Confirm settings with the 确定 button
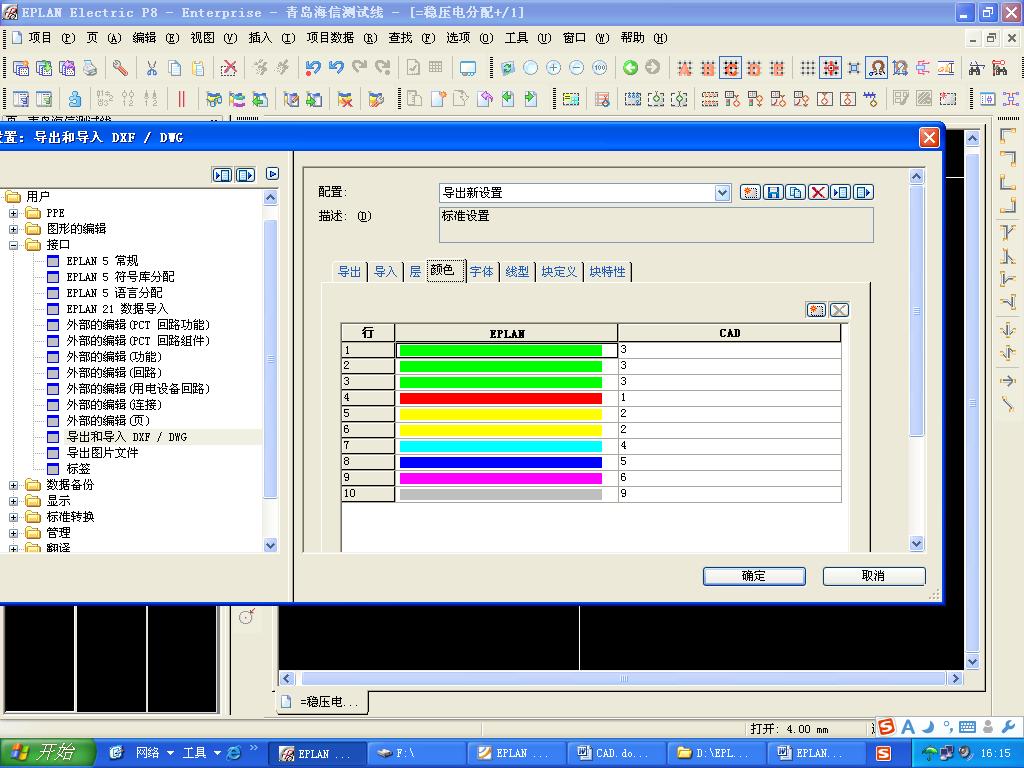 pos(753,576)
